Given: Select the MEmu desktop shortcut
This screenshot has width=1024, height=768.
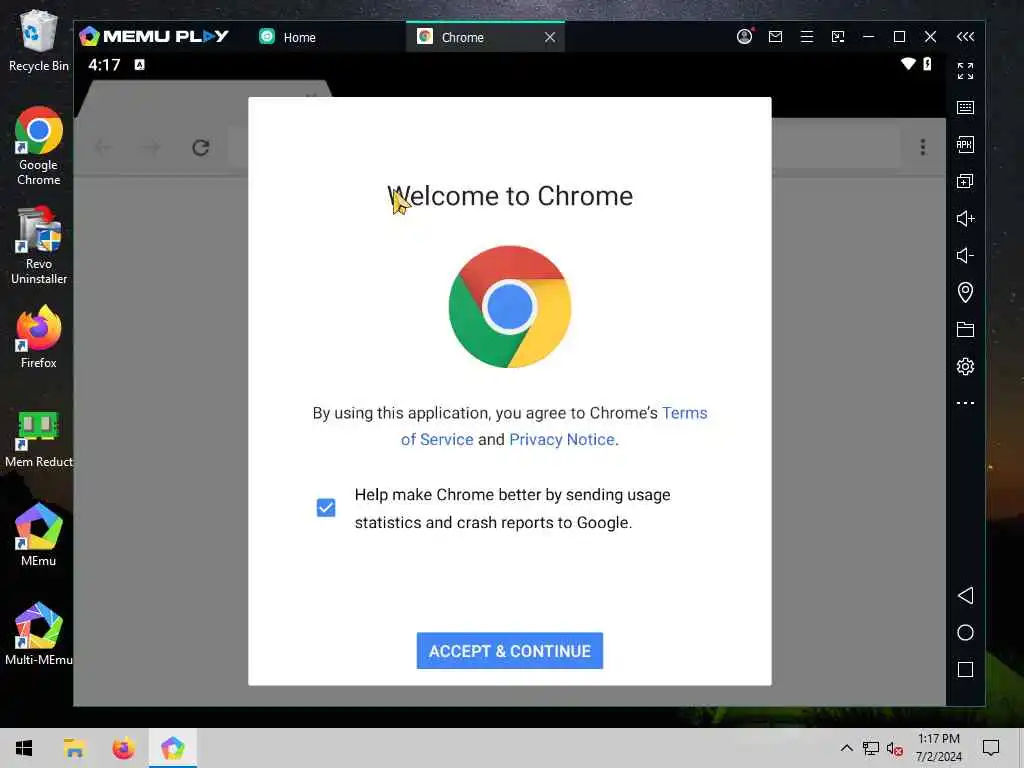Looking at the screenshot, I should pos(39,535).
